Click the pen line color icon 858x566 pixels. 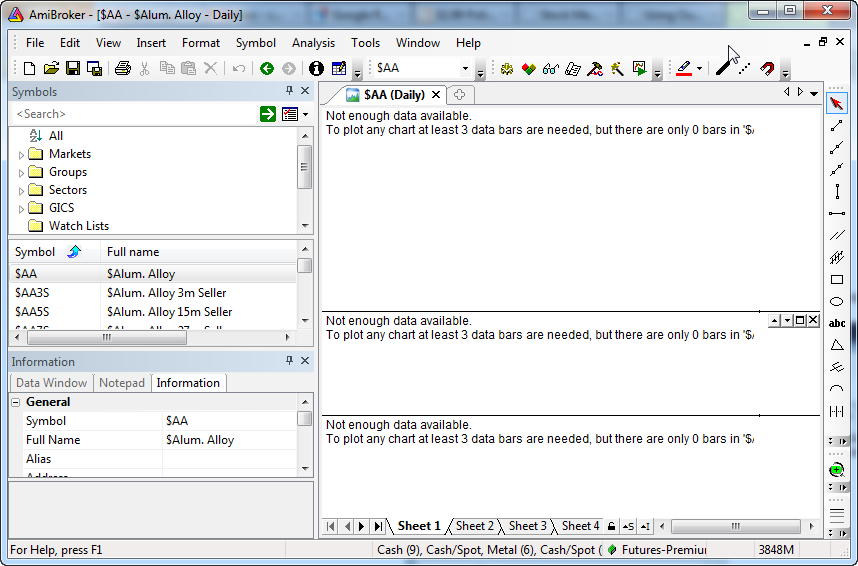click(x=684, y=68)
